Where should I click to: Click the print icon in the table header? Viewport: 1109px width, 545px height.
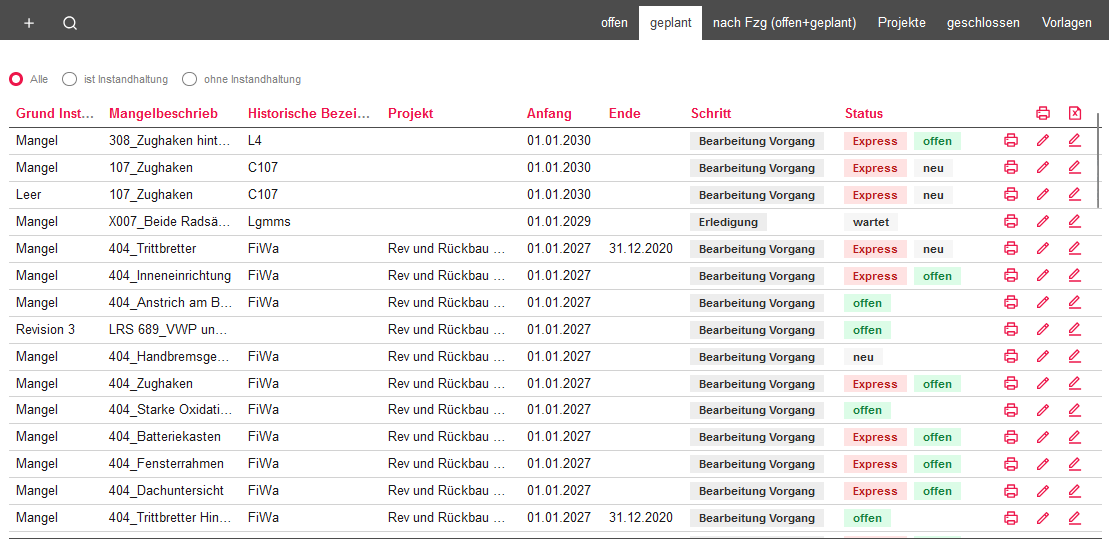pos(1043,113)
